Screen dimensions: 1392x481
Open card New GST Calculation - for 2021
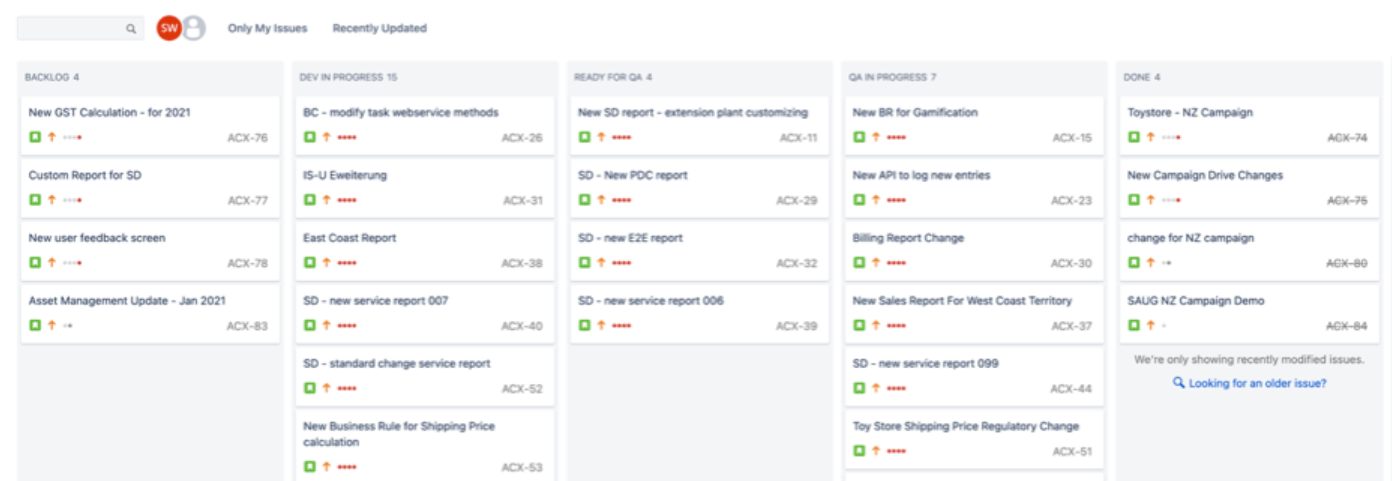(x=150, y=126)
